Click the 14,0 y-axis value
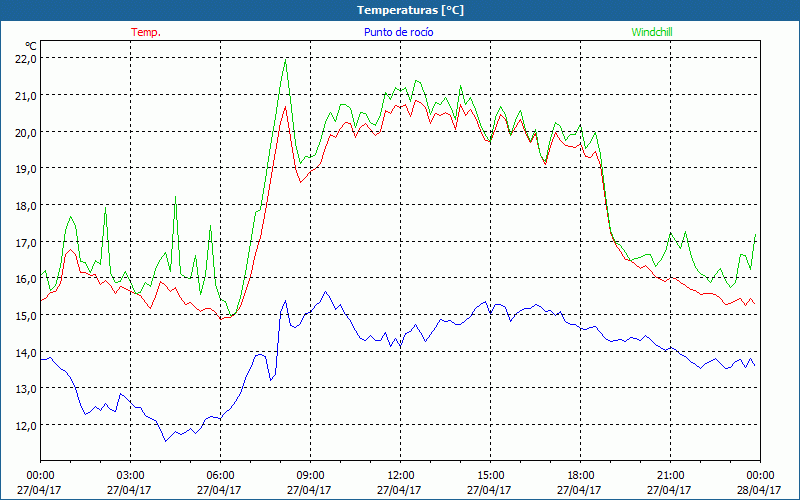Screen dimensions: 800x500 [26, 353]
